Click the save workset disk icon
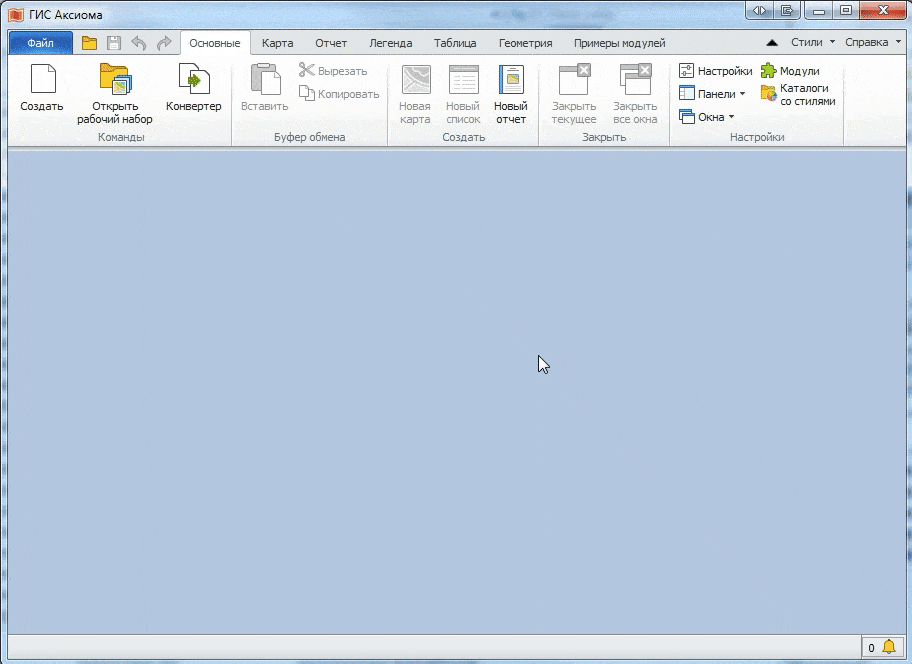Viewport: 912px width, 664px height. pyautogui.click(x=112, y=42)
